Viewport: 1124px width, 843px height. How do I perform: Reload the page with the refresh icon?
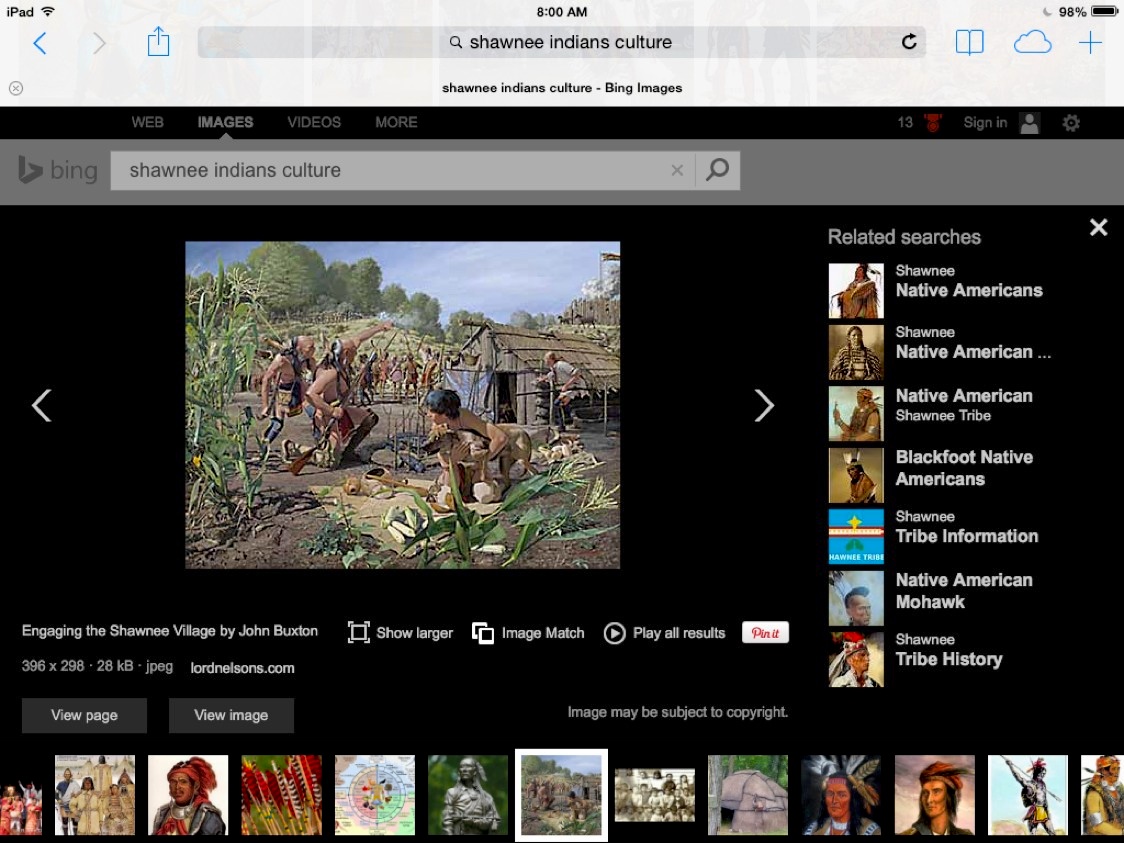[x=908, y=42]
